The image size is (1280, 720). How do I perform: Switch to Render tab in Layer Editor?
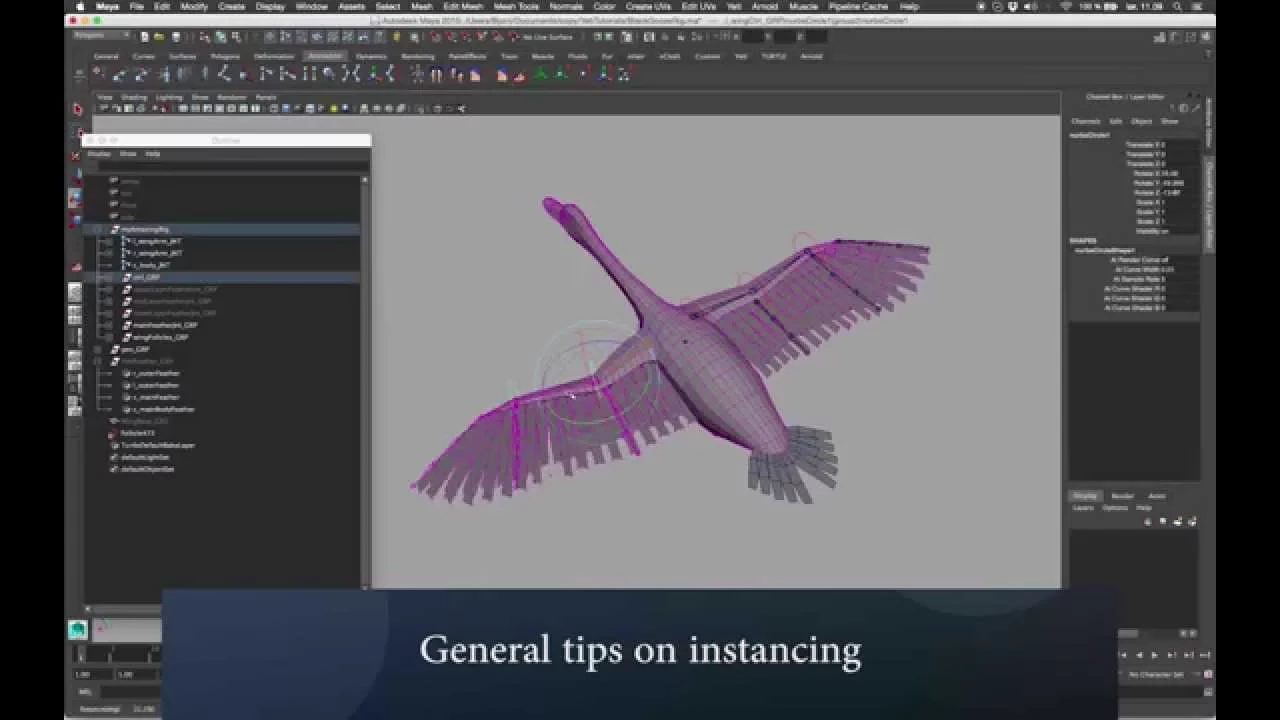[1122, 496]
